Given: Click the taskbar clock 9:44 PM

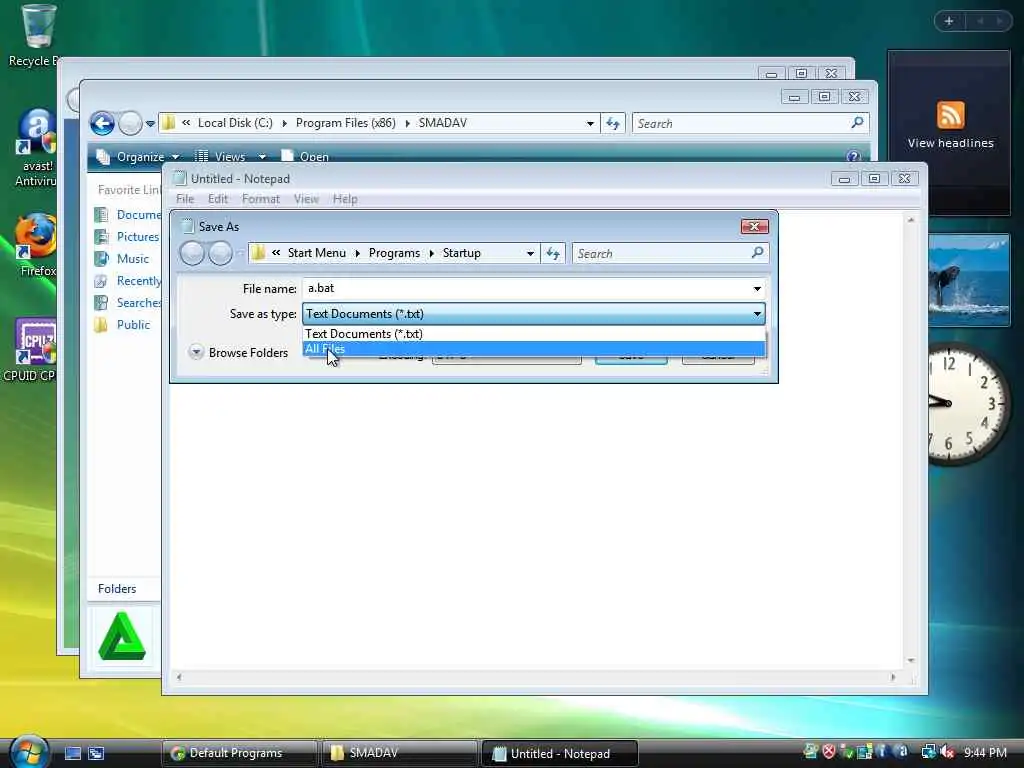Looking at the screenshot, I should 985,753.
